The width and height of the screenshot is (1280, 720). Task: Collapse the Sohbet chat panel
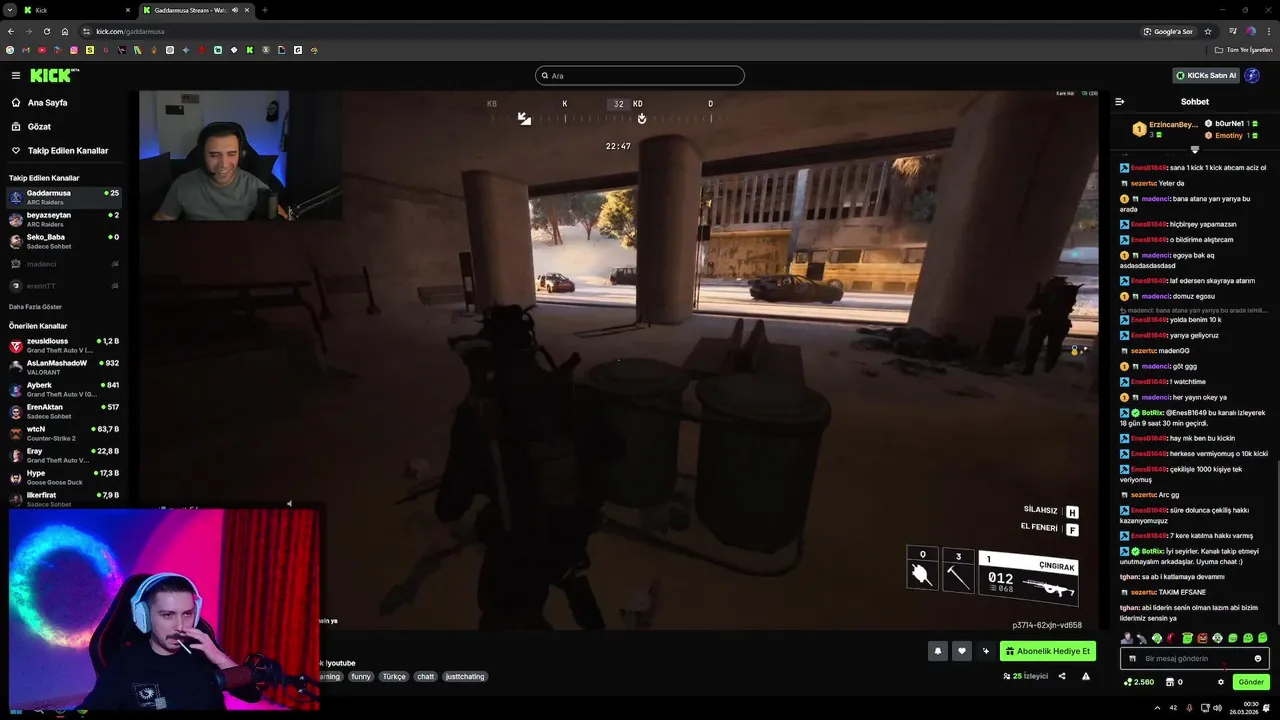tap(1119, 101)
